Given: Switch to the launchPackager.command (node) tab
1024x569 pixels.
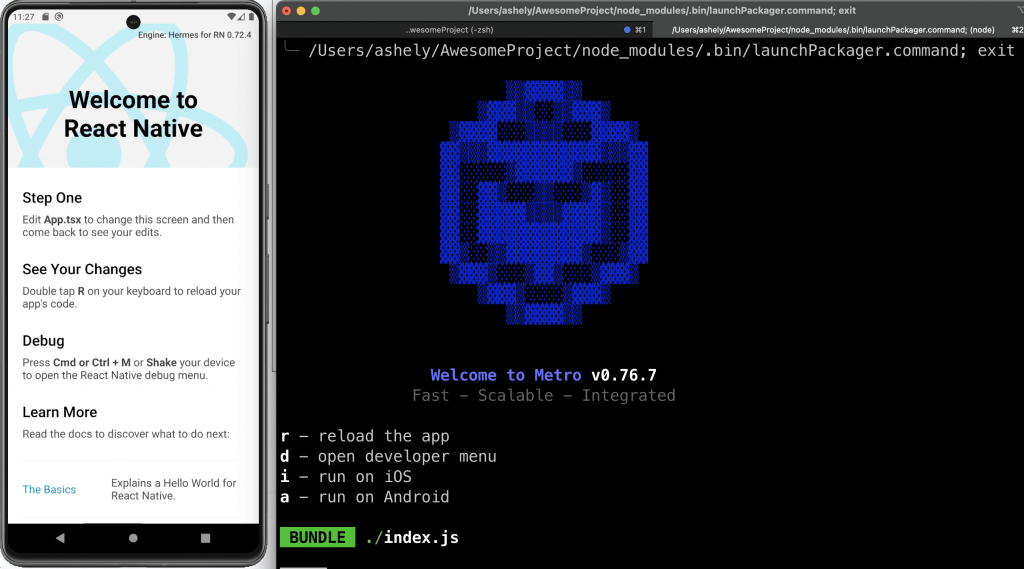Looking at the screenshot, I should tap(833, 30).
